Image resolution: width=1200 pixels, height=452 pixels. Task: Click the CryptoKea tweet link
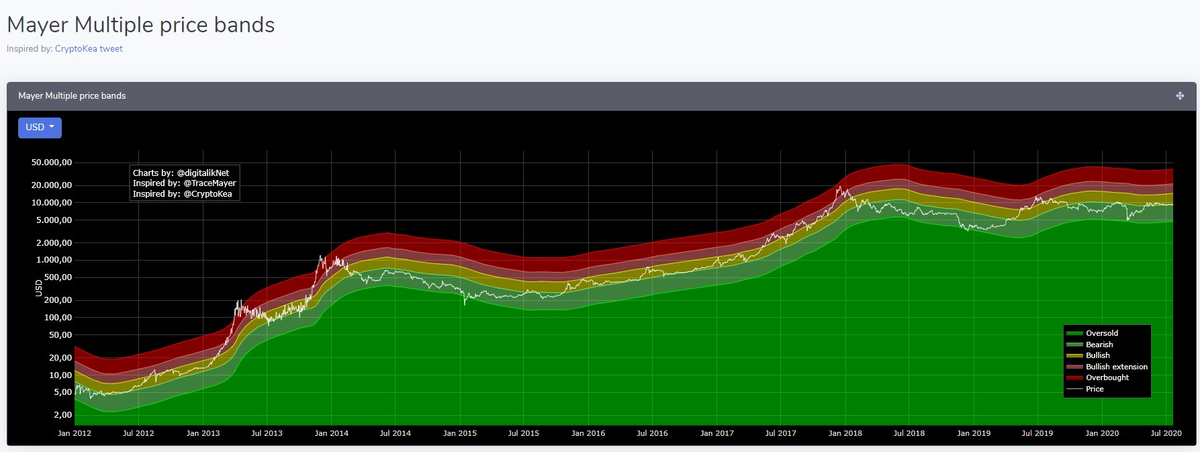click(x=89, y=48)
